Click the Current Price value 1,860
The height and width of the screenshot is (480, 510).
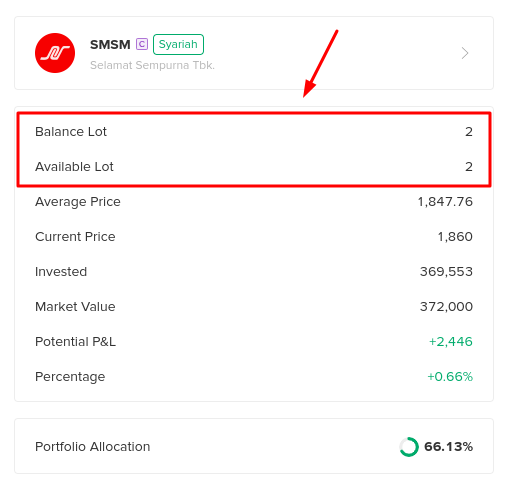click(x=455, y=237)
